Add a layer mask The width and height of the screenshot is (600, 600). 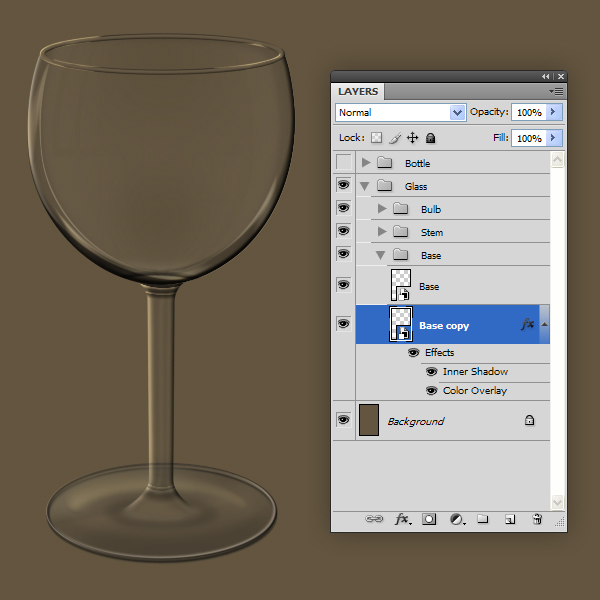click(429, 519)
